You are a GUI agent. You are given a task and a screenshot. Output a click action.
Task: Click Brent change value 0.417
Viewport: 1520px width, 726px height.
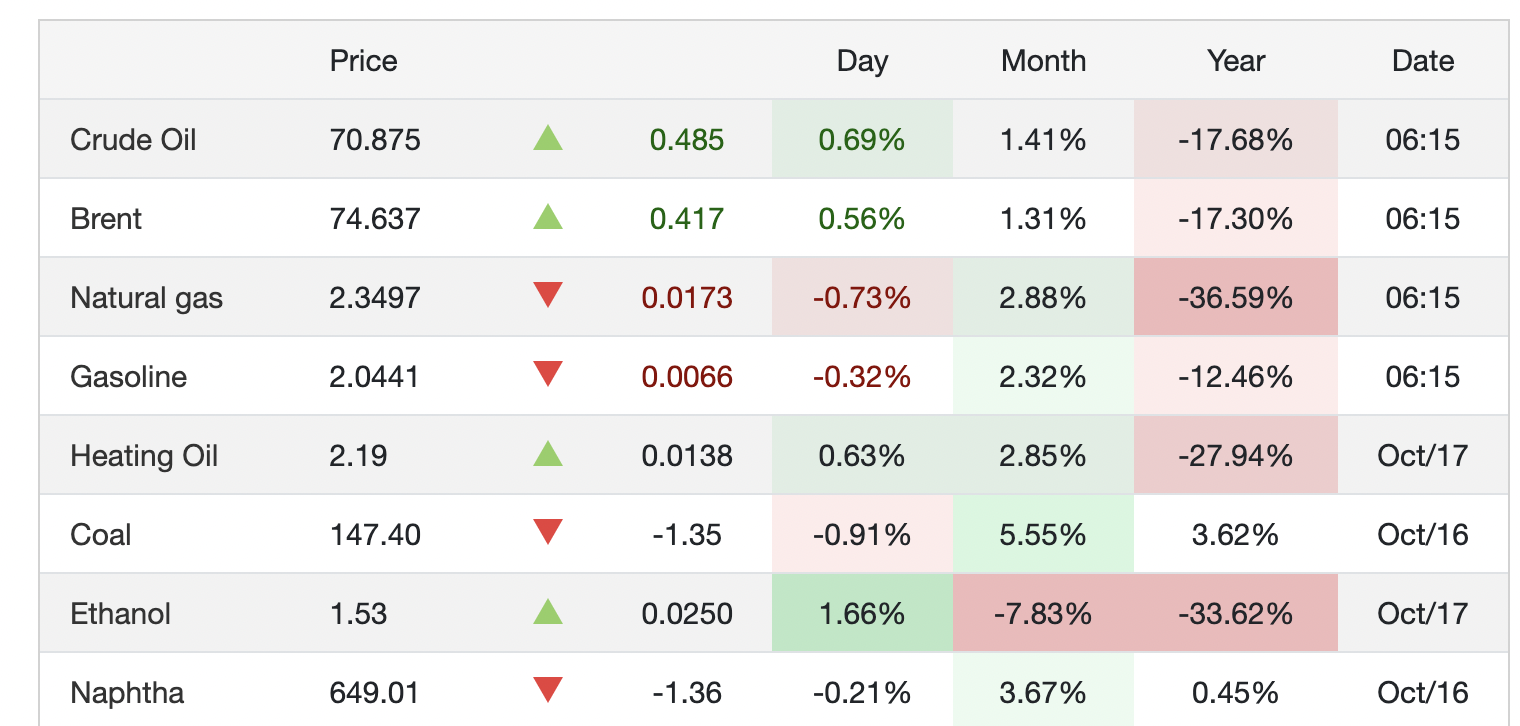click(687, 218)
